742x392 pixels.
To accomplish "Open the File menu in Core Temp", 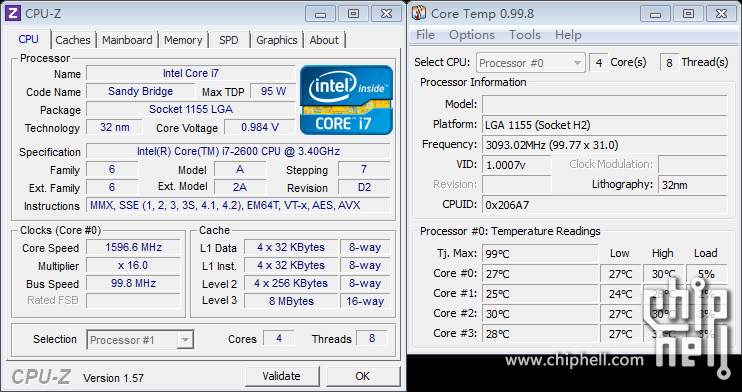I will (425, 35).
